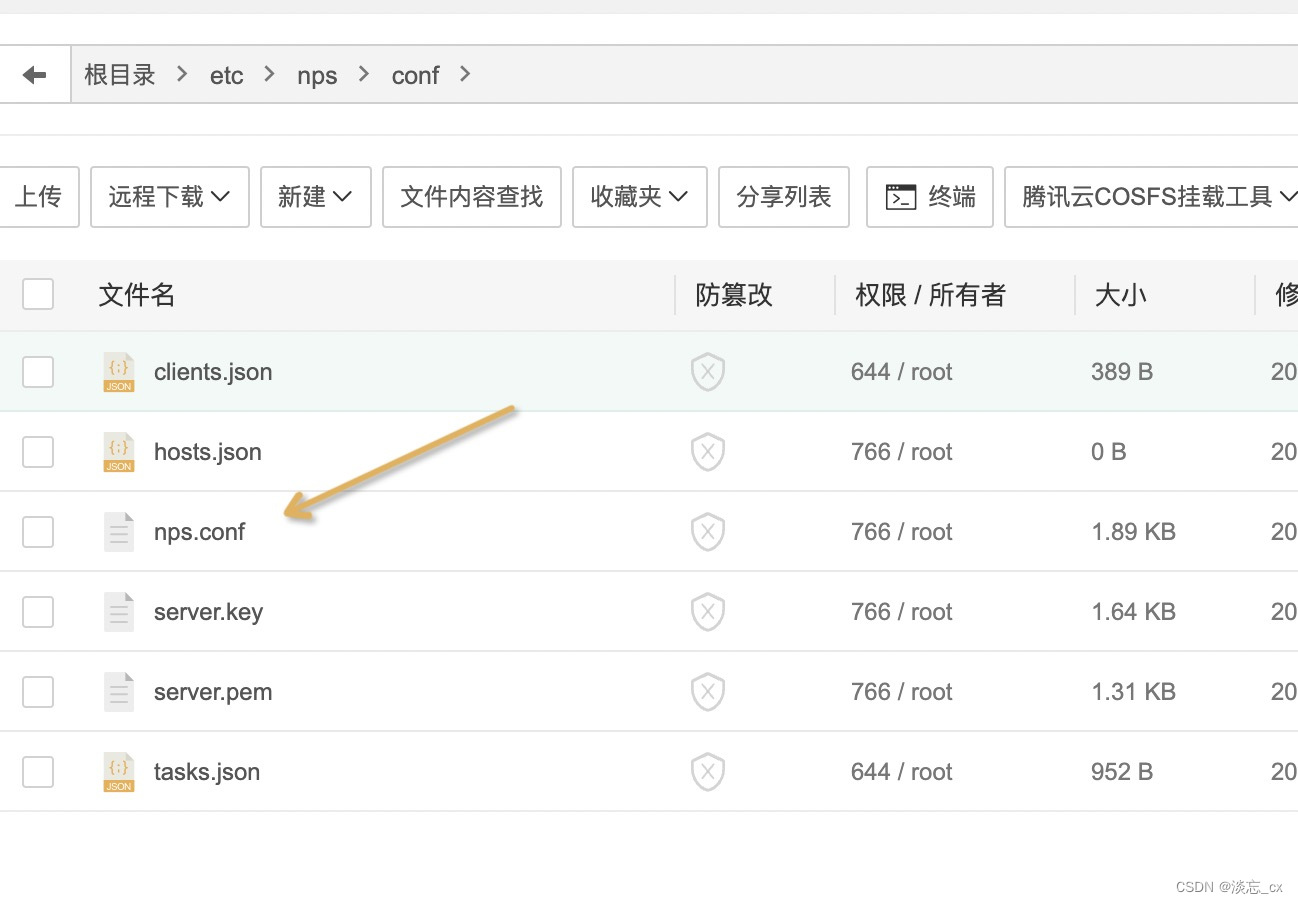Click the nps.conf document icon
This screenshot has height=904, width=1298.
[x=119, y=532]
